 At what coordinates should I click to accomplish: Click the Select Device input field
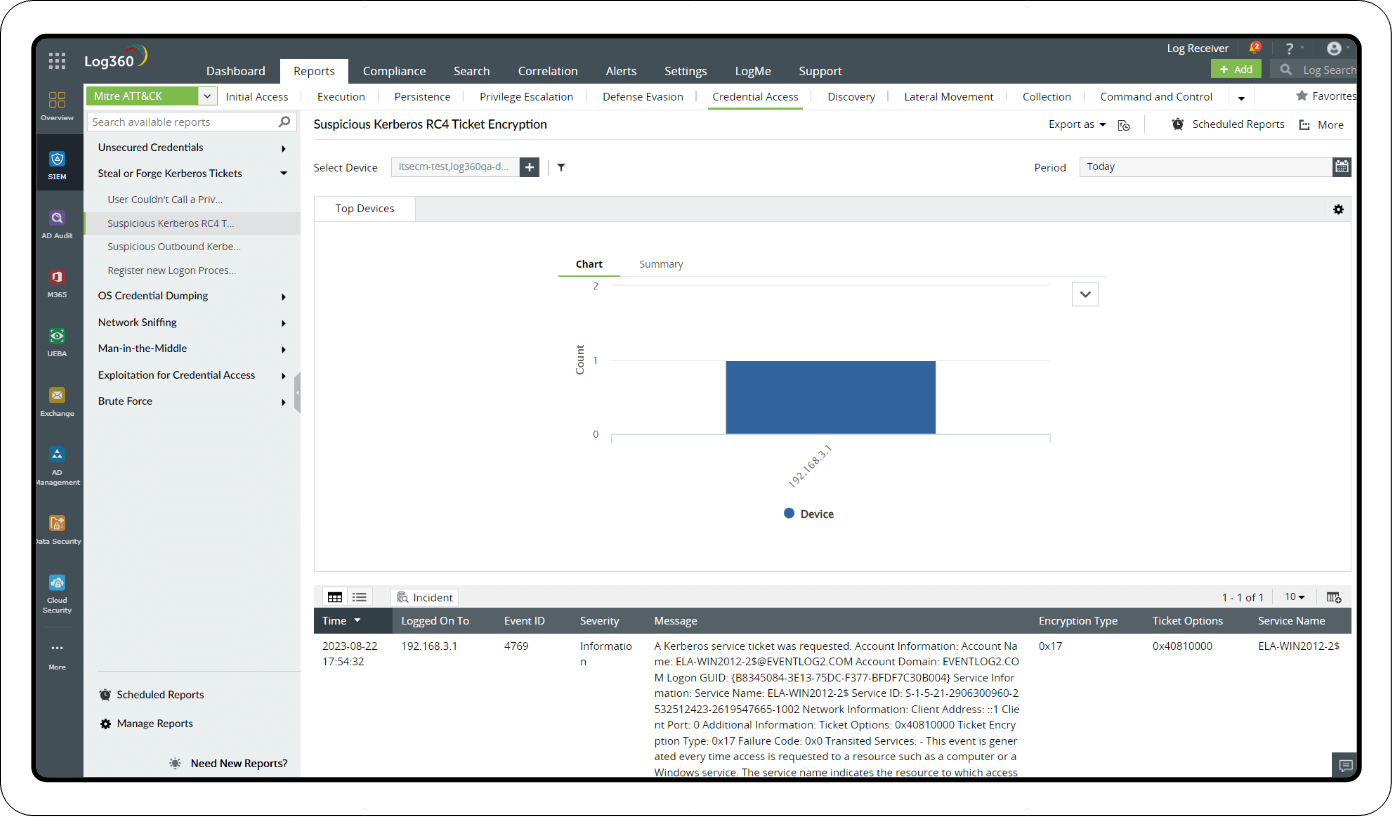[x=455, y=167]
